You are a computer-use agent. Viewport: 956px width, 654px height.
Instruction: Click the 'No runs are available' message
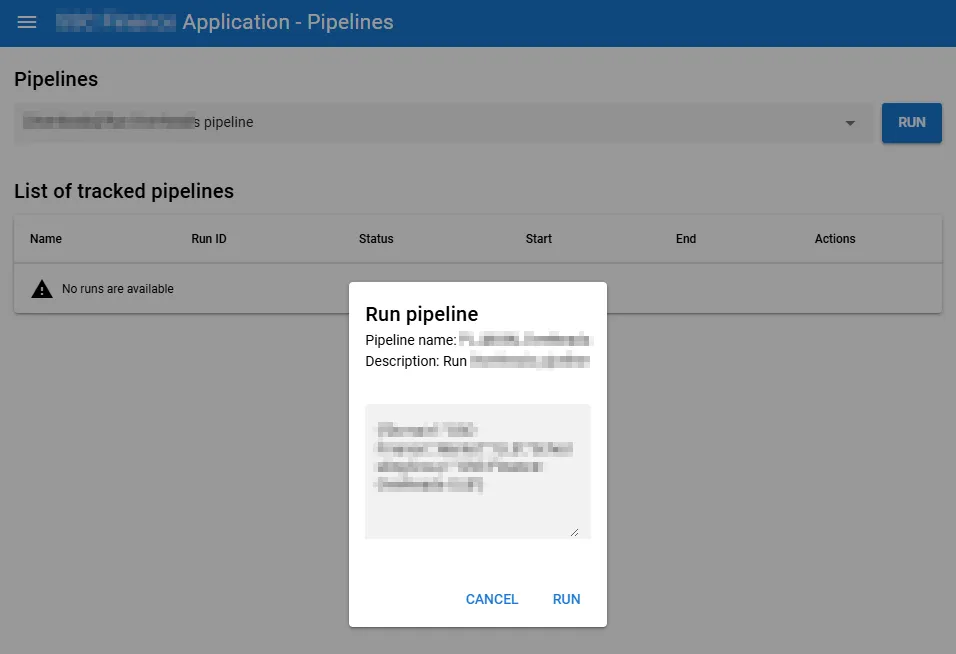pos(118,289)
